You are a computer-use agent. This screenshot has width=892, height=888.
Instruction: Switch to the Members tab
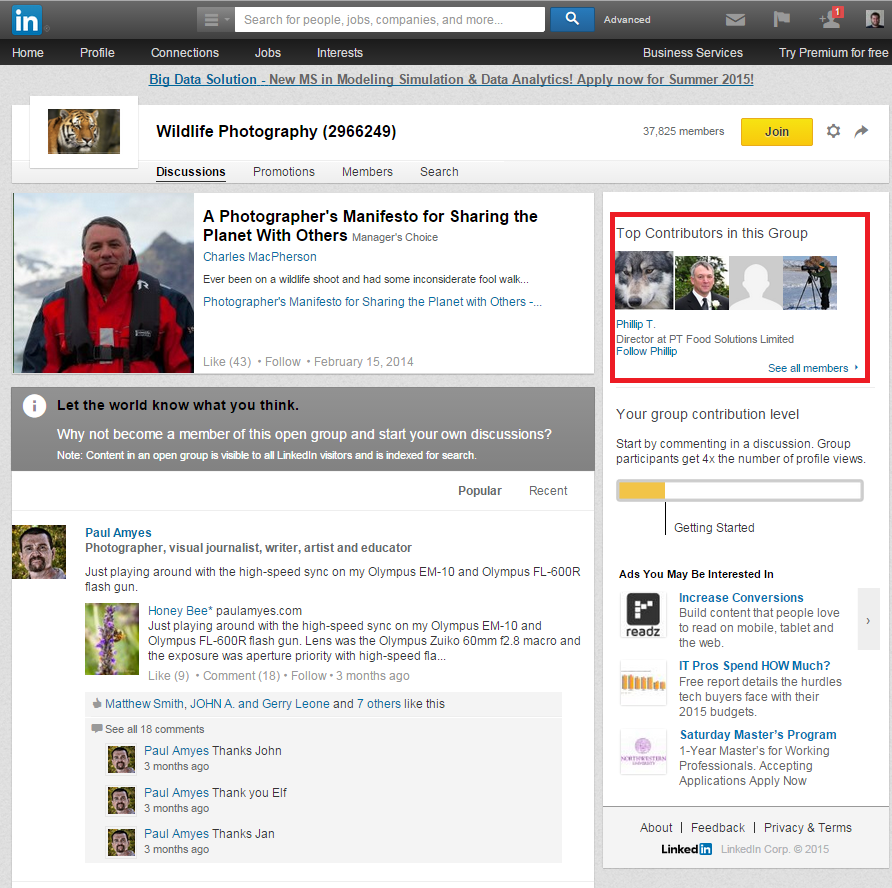click(367, 172)
